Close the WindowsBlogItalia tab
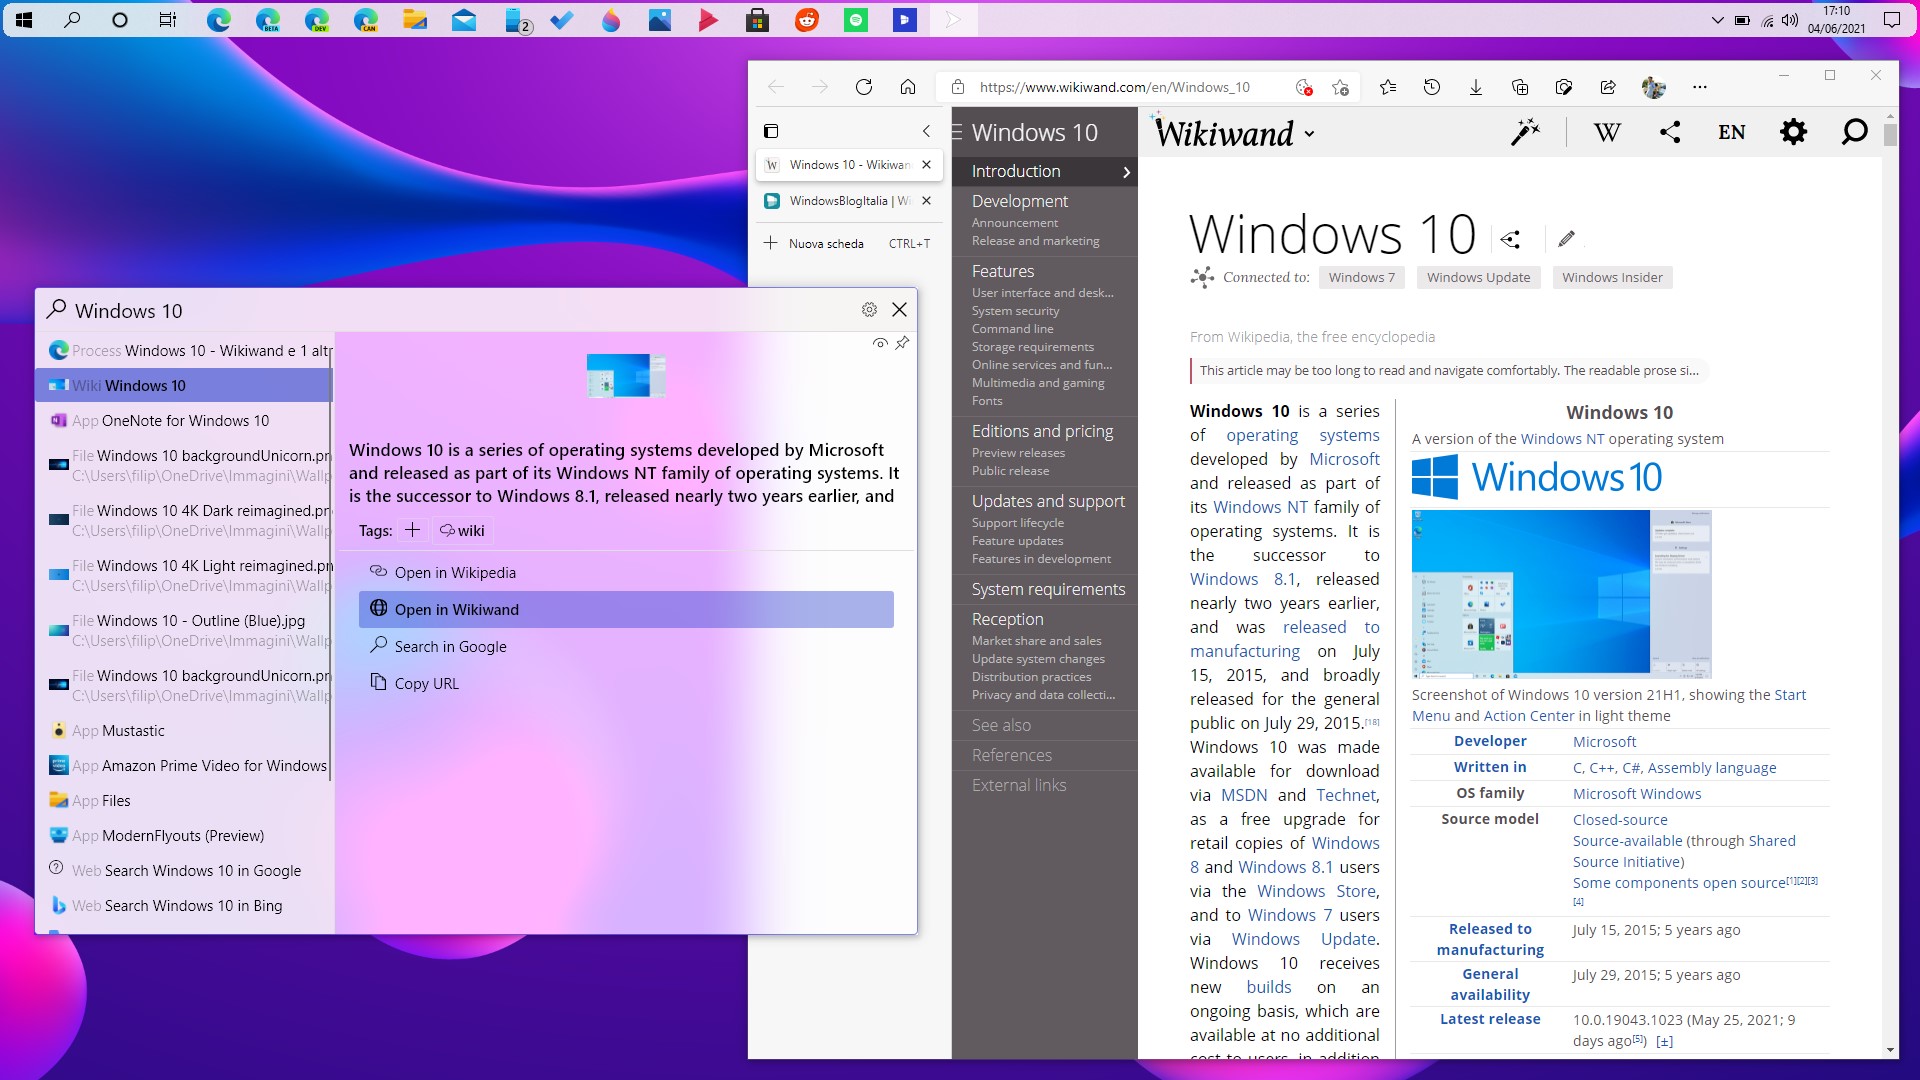Screen dimensions: 1920x1080 click(x=926, y=201)
